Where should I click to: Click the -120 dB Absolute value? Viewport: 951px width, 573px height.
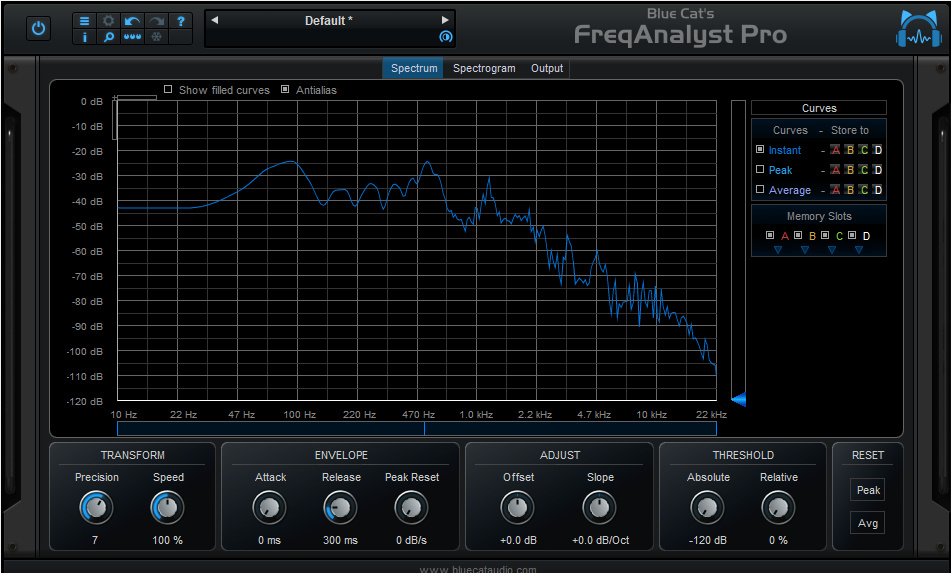(708, 540)
